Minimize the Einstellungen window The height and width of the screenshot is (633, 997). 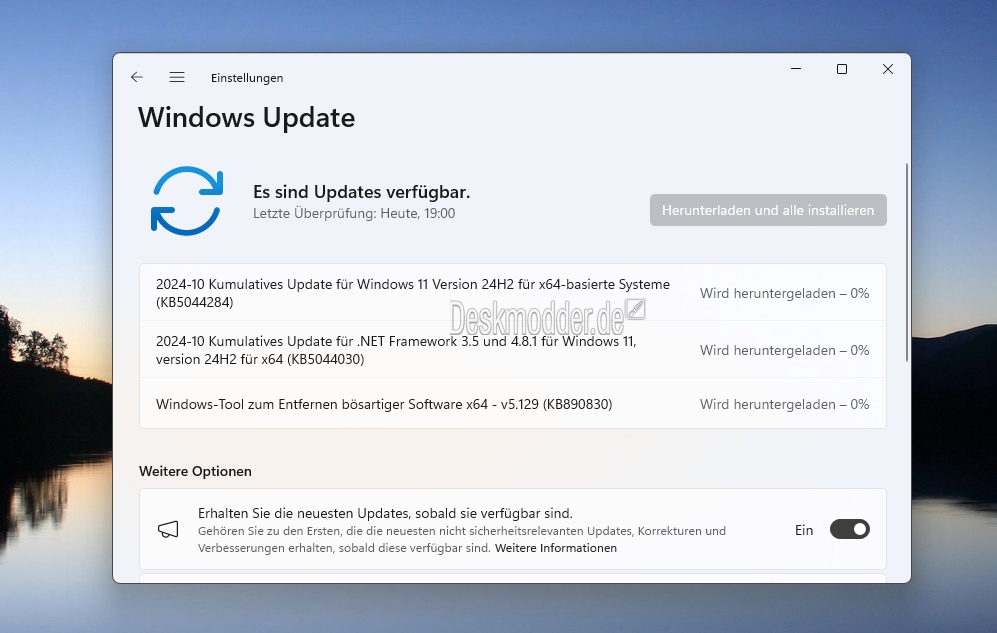pyautogui.click(x=796, y=69)
